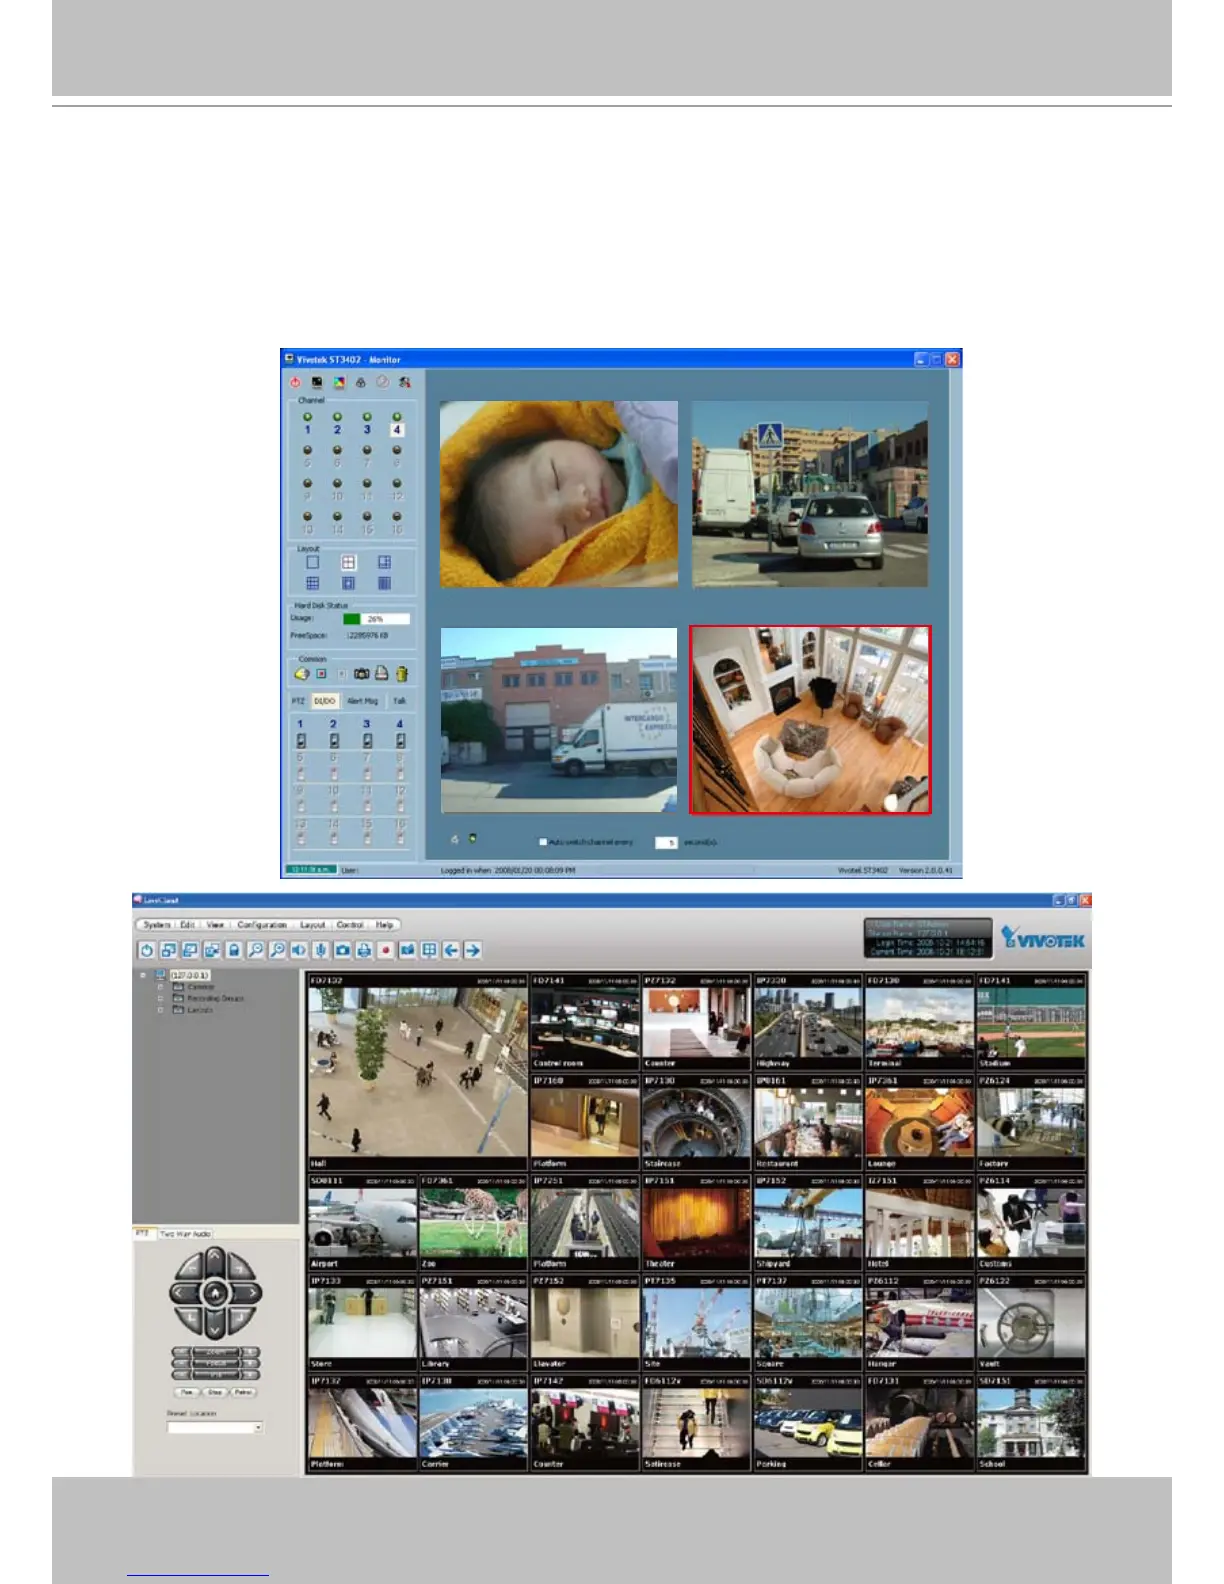Click the microphone icon in LiveClient toolbar
Screen dimensions: 1224x1584
click(x=320, y=950)
